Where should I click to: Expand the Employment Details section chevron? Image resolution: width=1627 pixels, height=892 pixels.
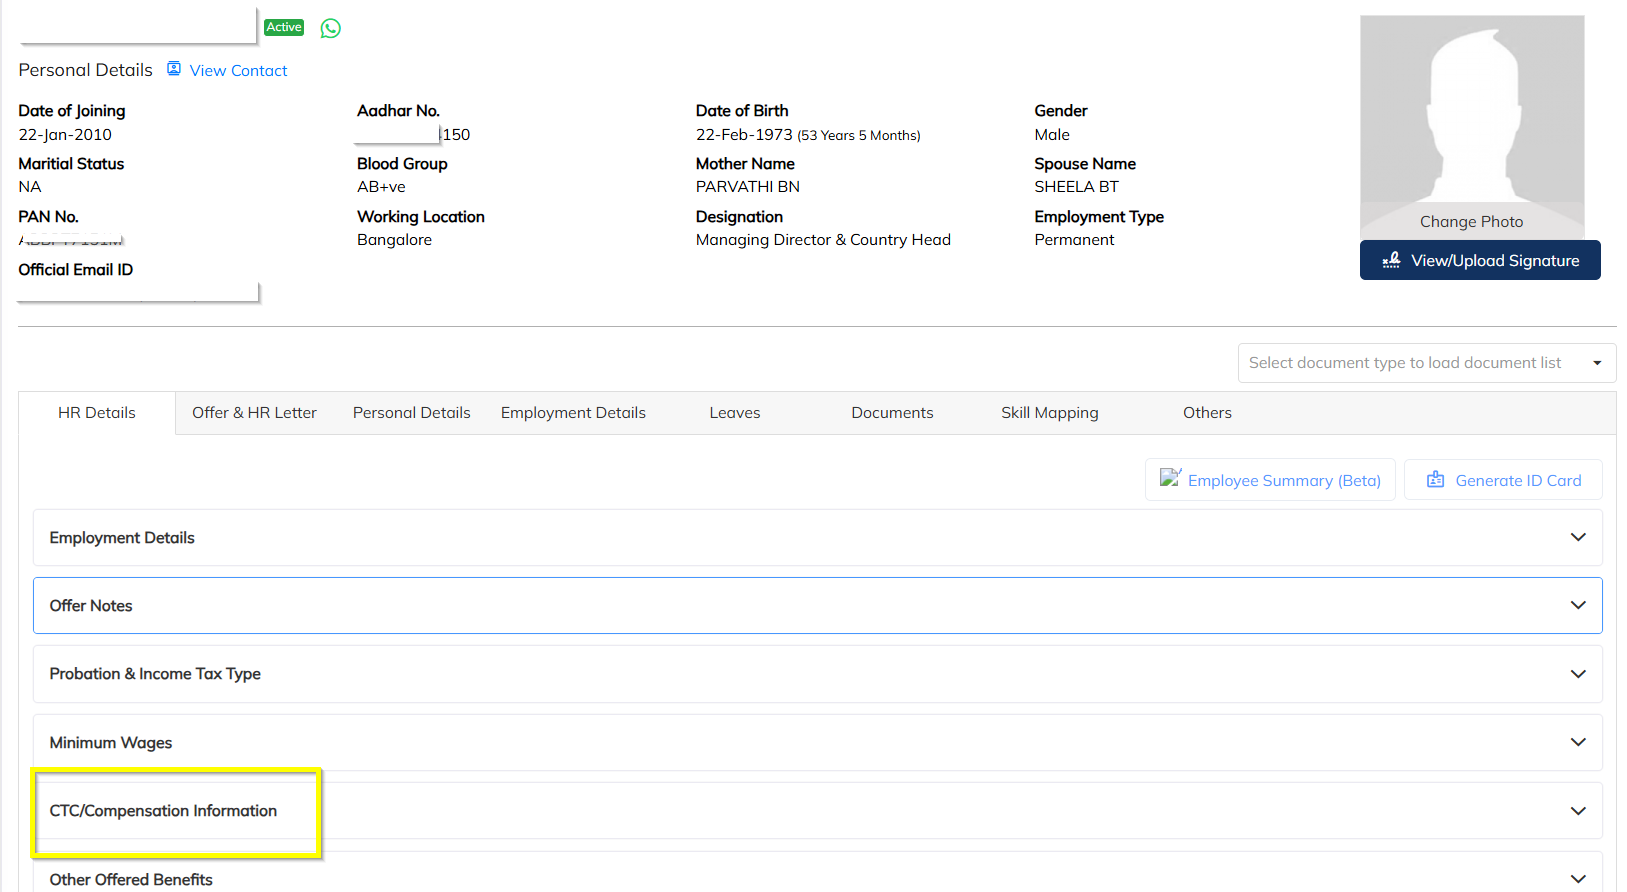pyautogui.click(x=1578, y=537)
